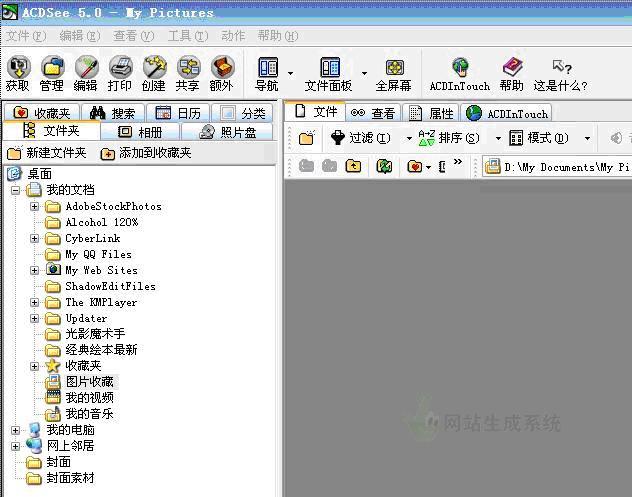Image resolution: width=632 pixels, height=497 pixels.
Task: Switch to the 分类 tab
Action: coord(243,112)
